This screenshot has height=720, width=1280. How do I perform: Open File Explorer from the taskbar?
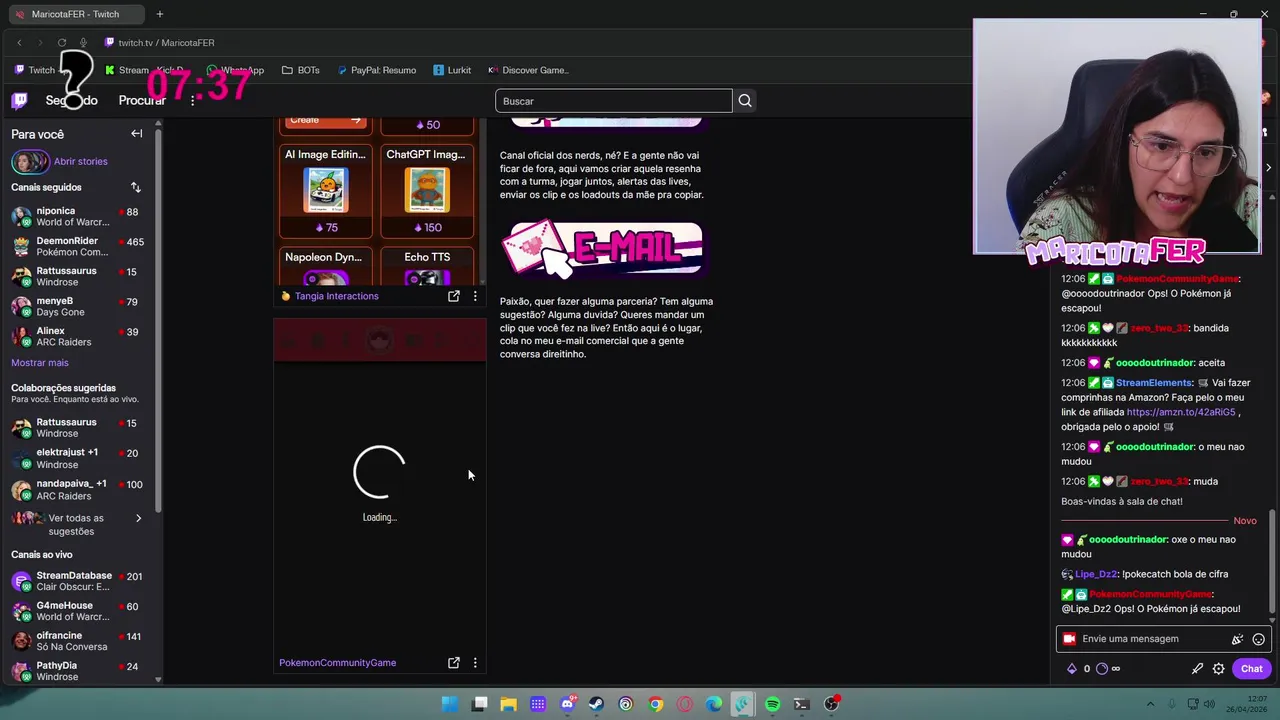tap(508, 704)
